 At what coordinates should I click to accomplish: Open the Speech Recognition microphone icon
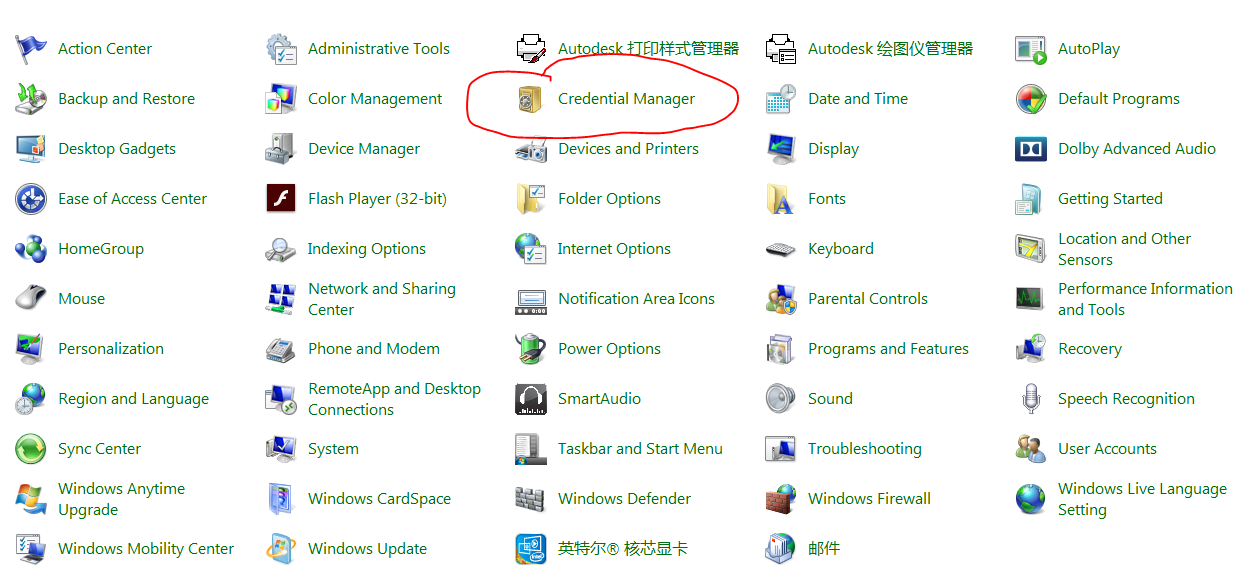coord(1030,399)
